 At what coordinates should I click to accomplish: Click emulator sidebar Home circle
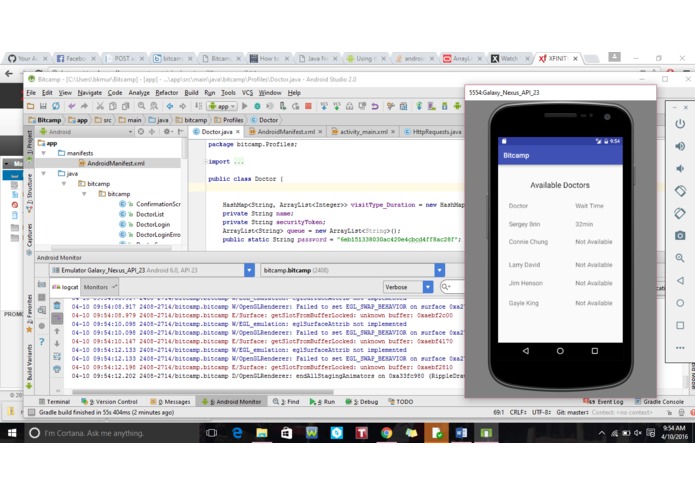click(x=680, y=303)
